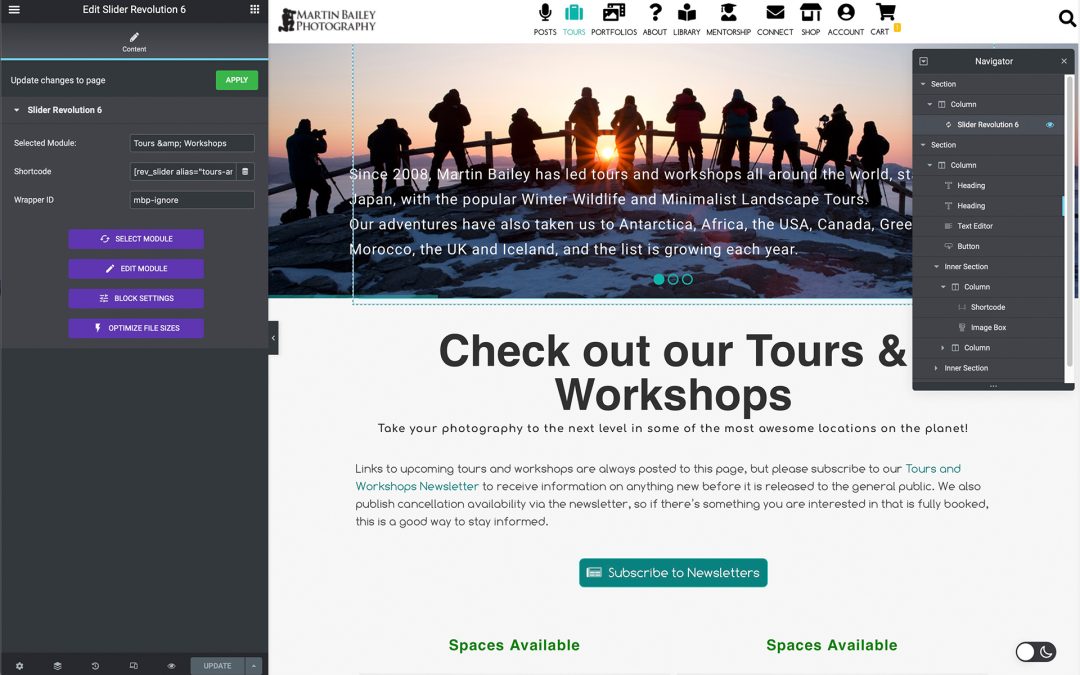
Task: Click the green Apply button
Action: 236,80
